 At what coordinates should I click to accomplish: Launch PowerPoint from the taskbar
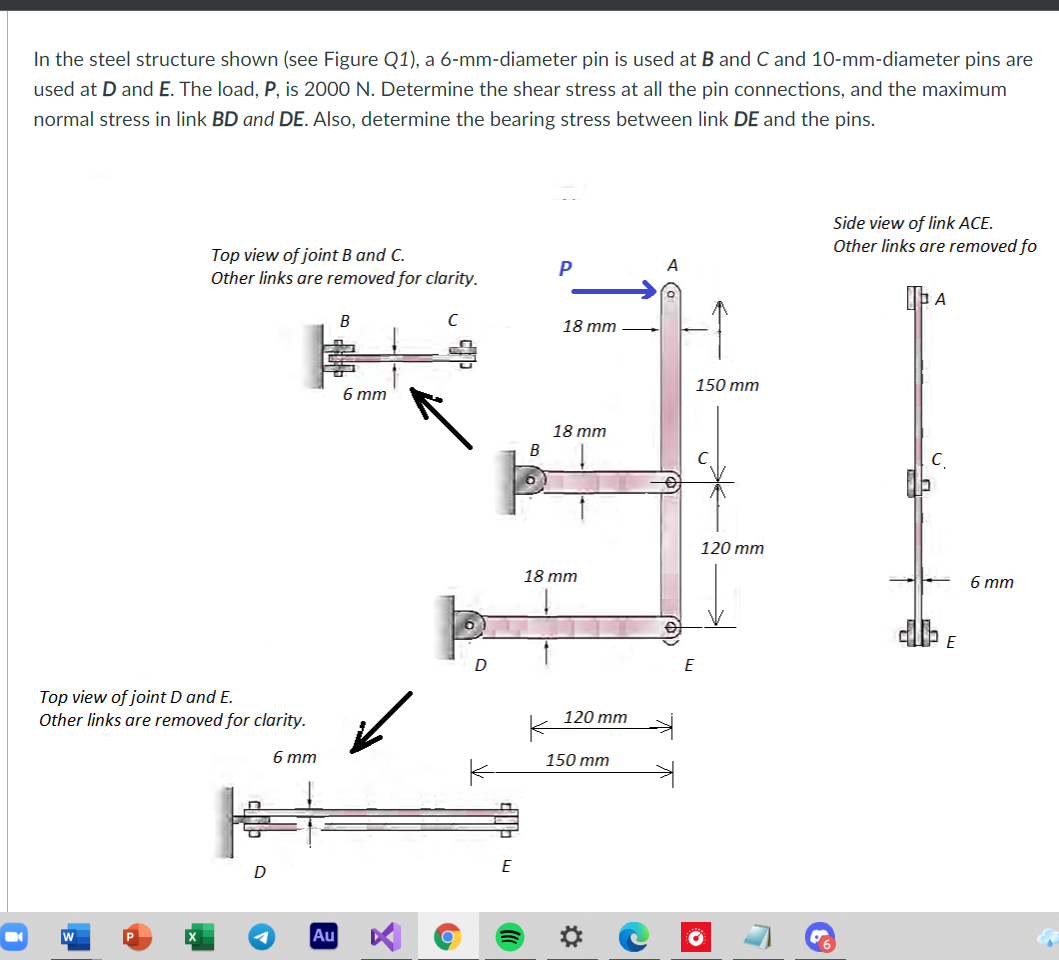tap(137, 937)
